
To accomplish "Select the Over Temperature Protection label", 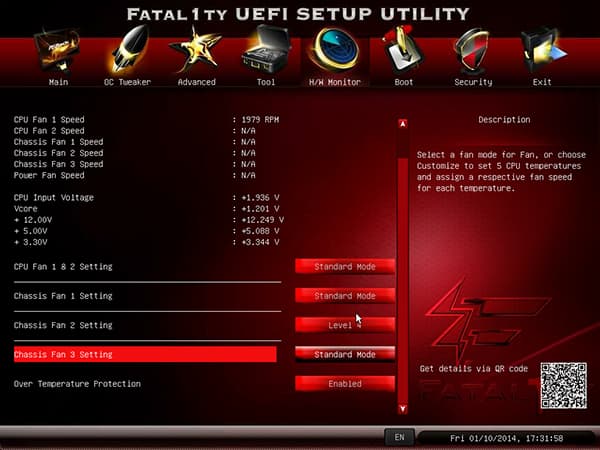I will (77, 384).
